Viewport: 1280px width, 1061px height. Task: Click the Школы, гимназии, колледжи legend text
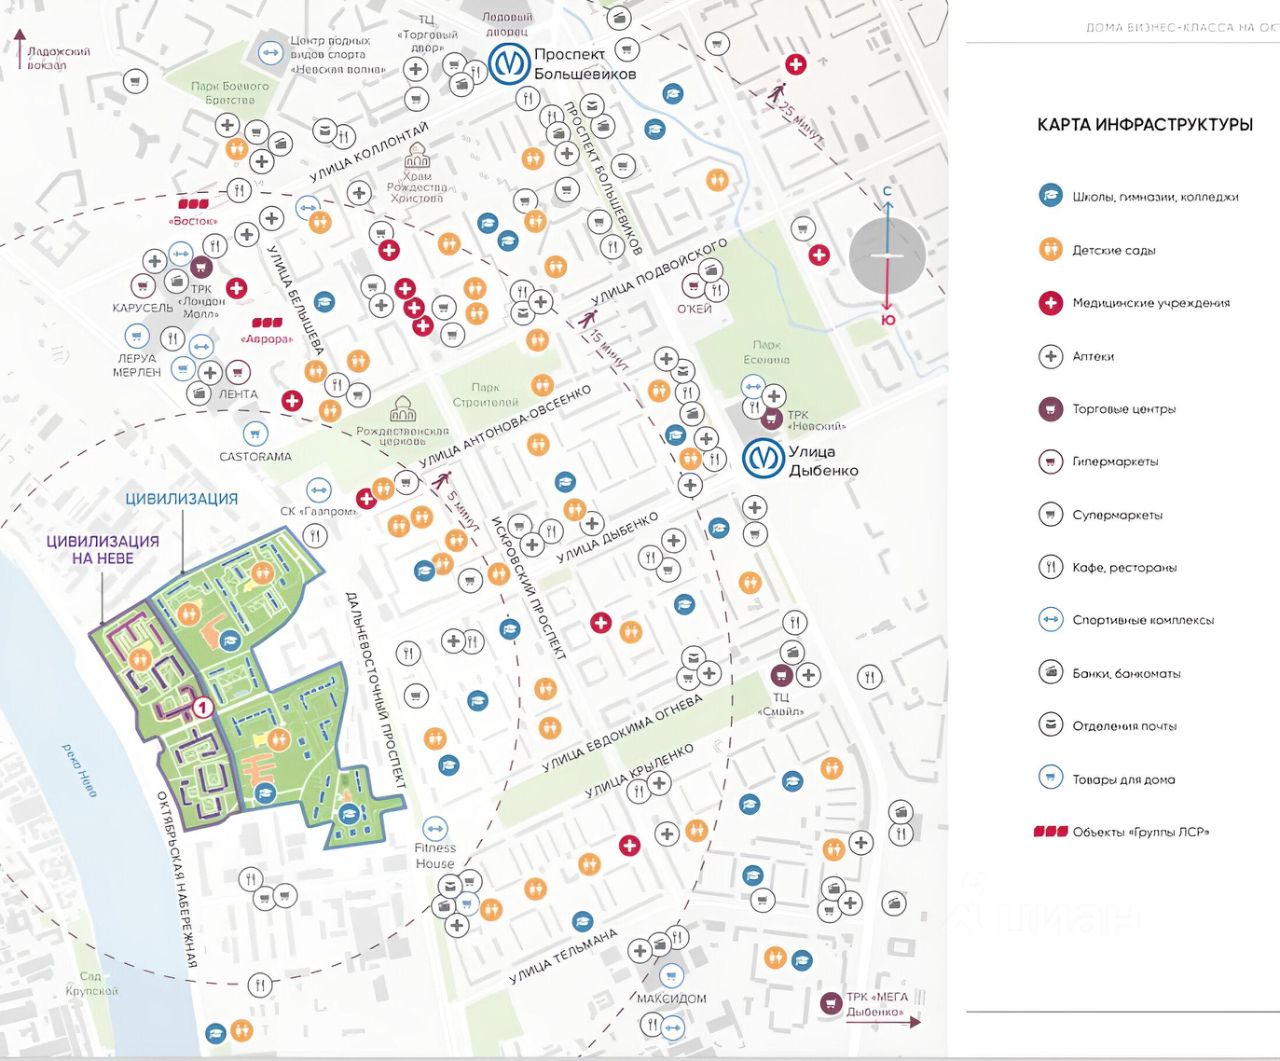click(x=1155, y=197)
